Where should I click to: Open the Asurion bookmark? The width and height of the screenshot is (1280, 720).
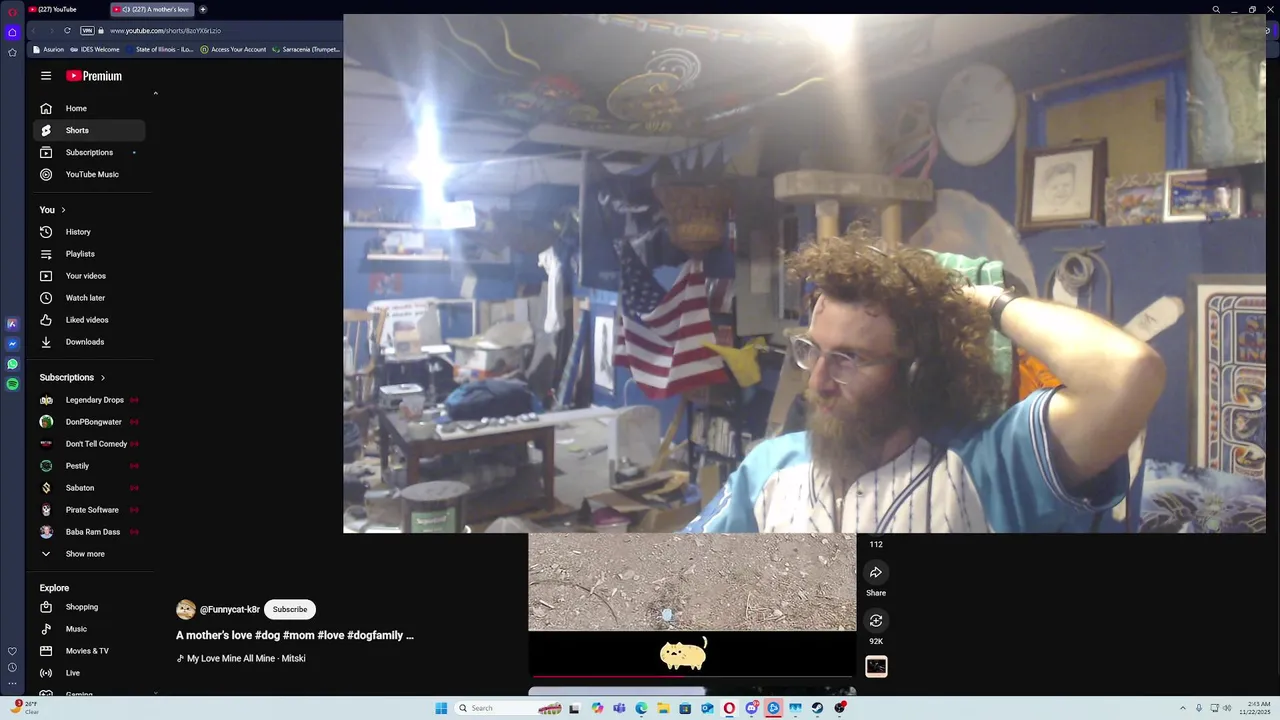click(49, 49)
